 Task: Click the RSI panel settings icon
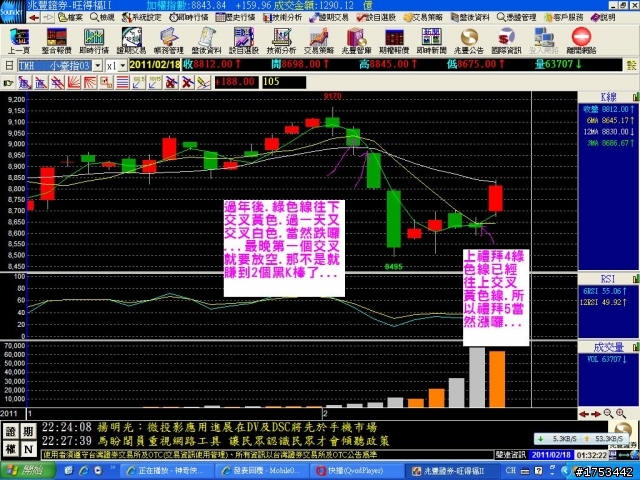(x=636, y=279)
